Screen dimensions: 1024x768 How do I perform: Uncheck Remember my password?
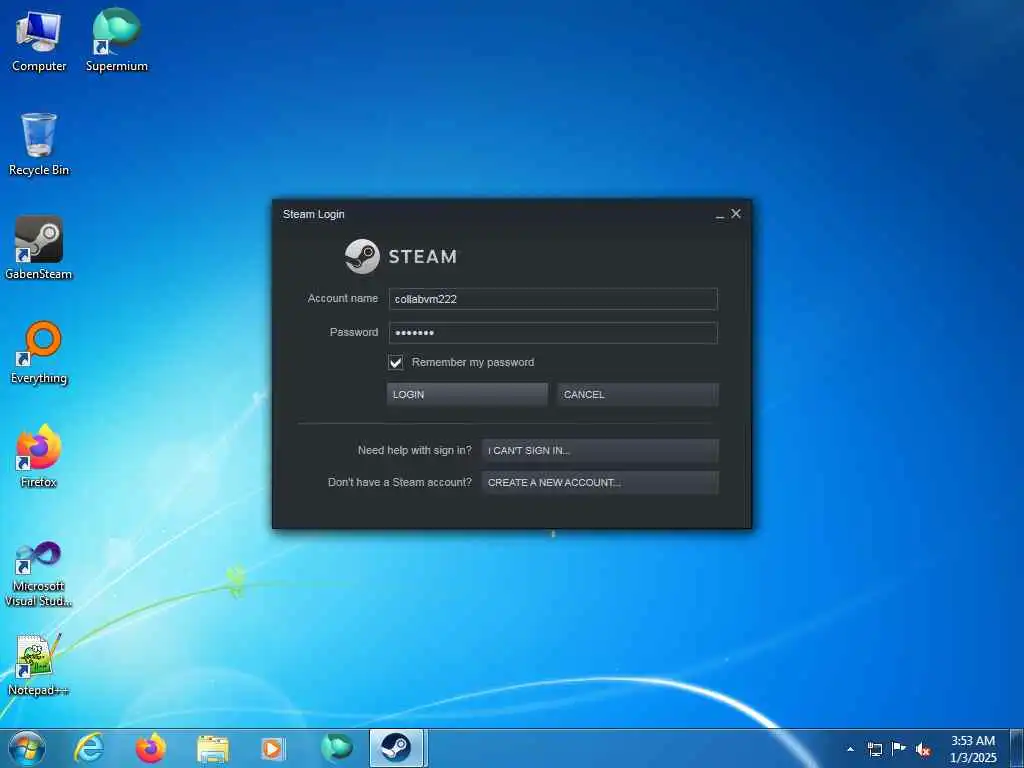tap(396, 362)
